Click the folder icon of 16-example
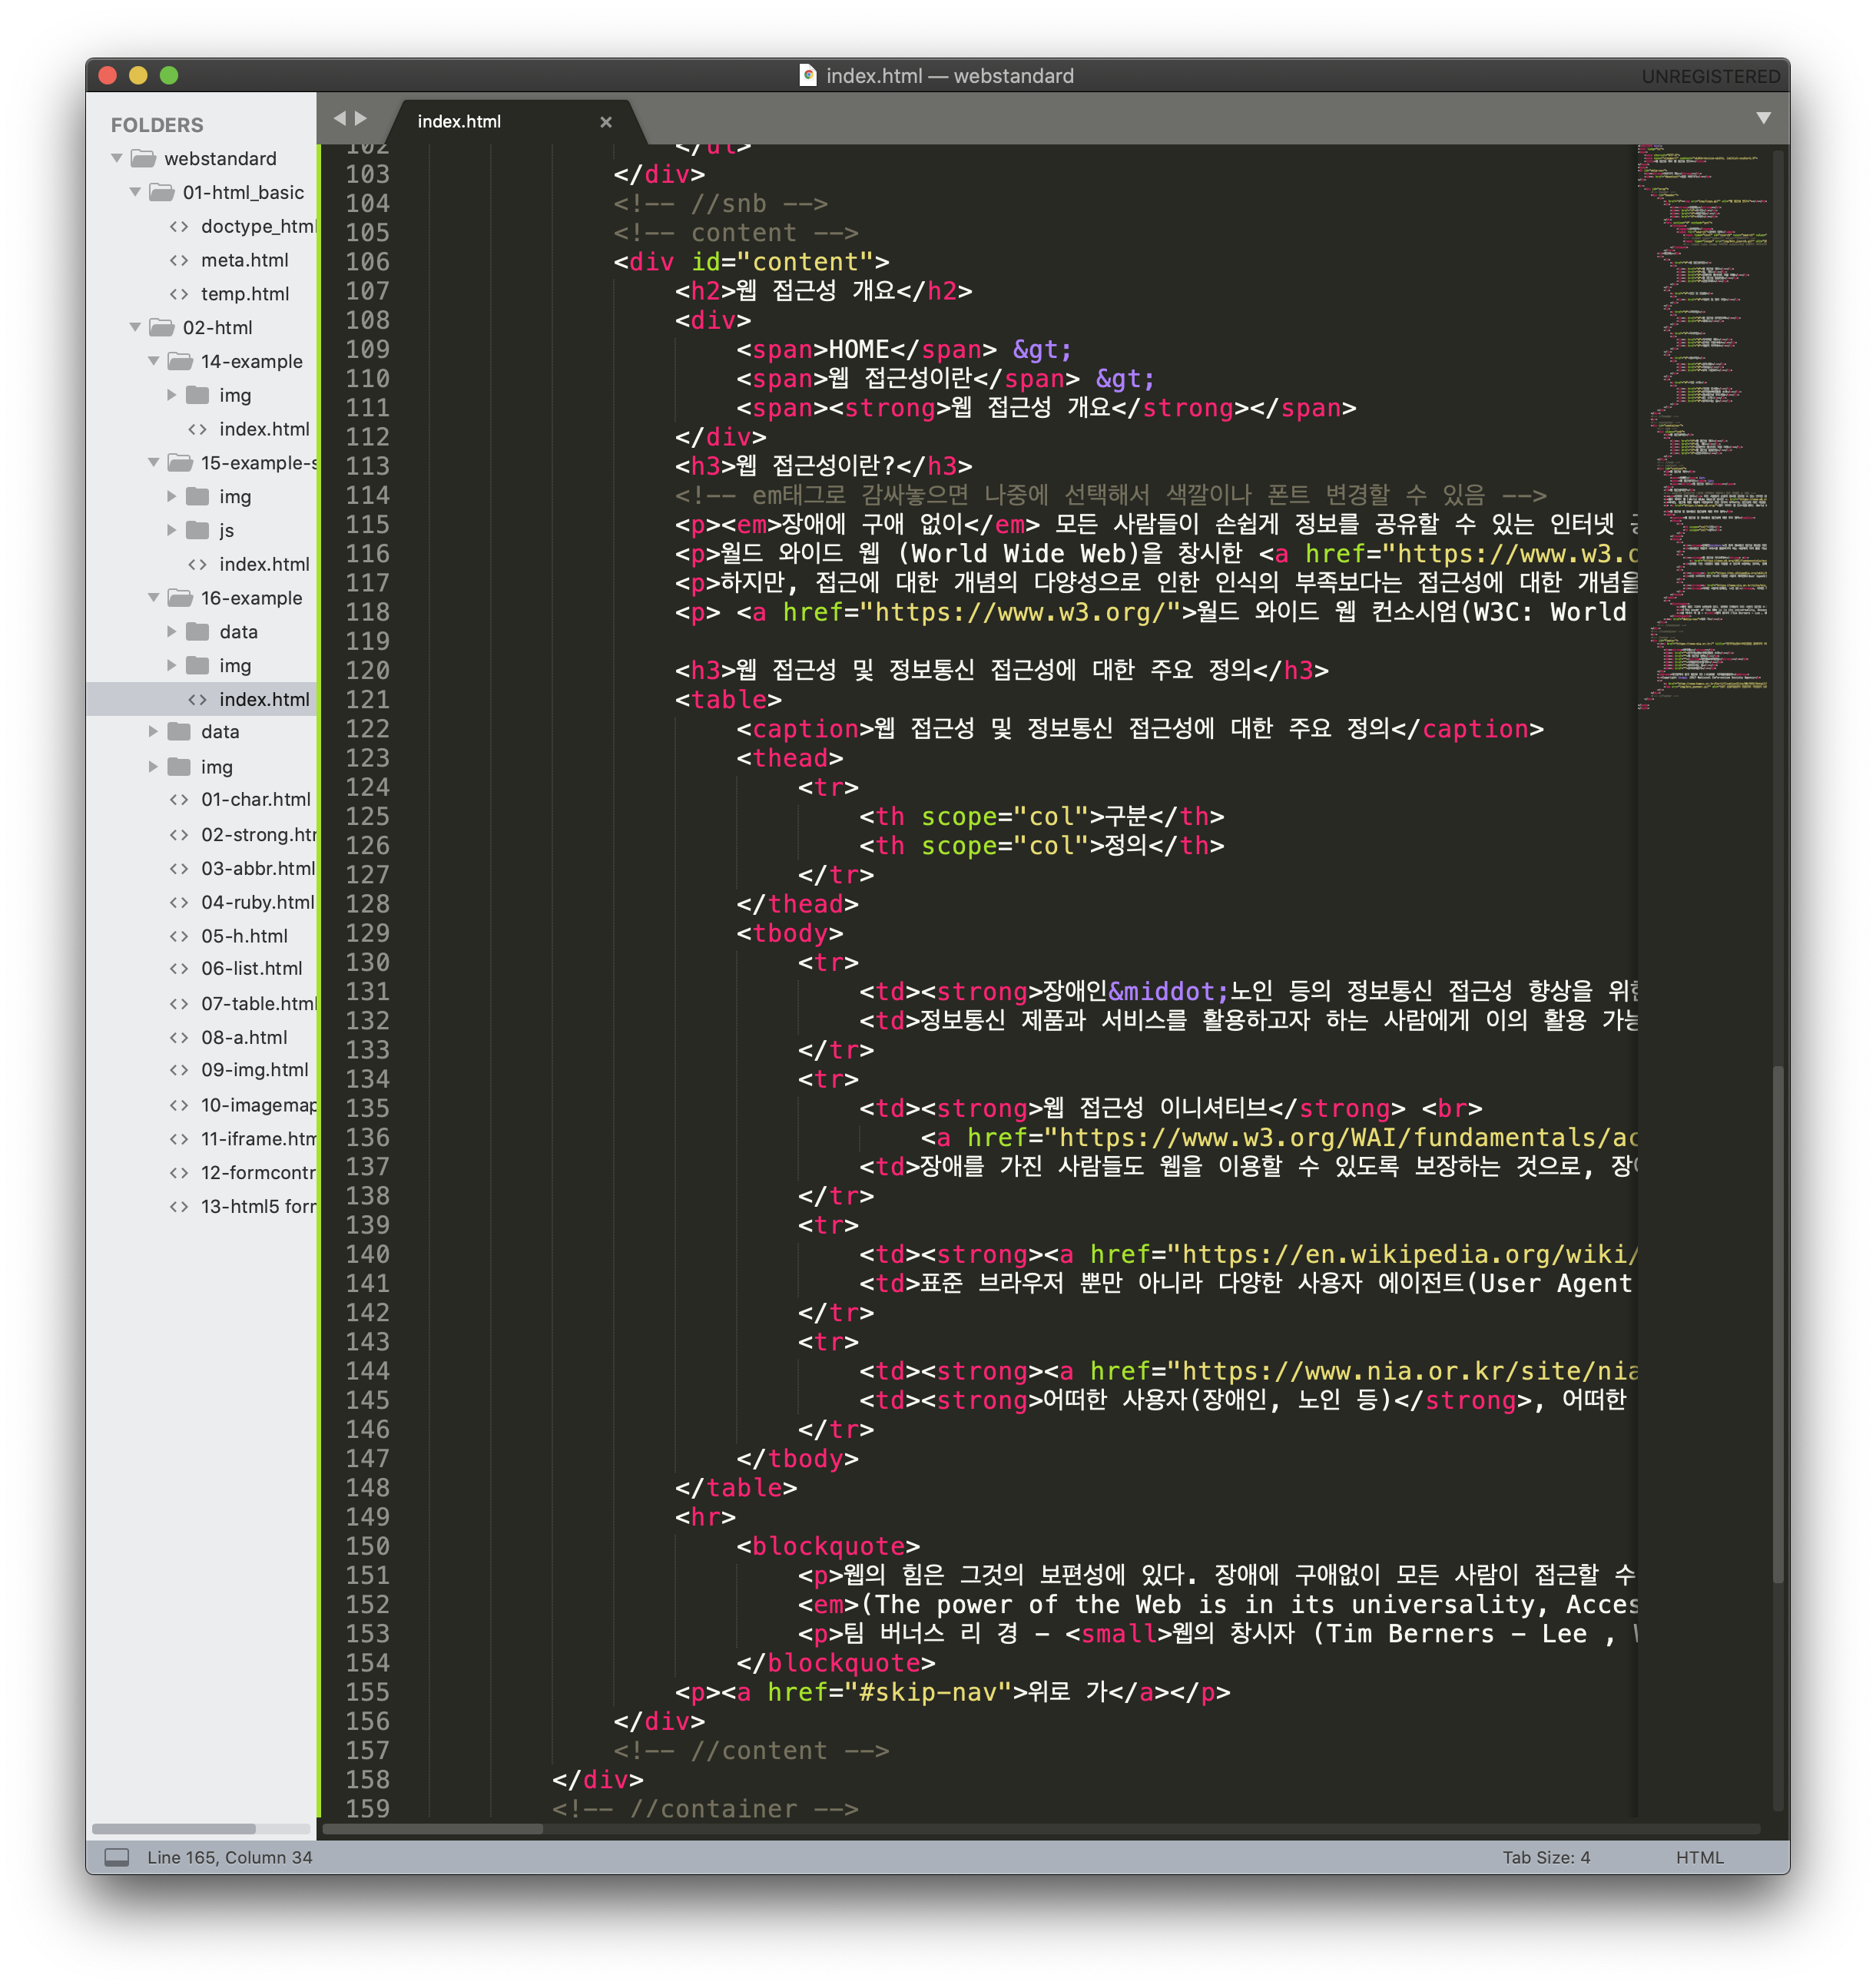This screenshot has width=1876, height=1988. (x=180, y=598)
